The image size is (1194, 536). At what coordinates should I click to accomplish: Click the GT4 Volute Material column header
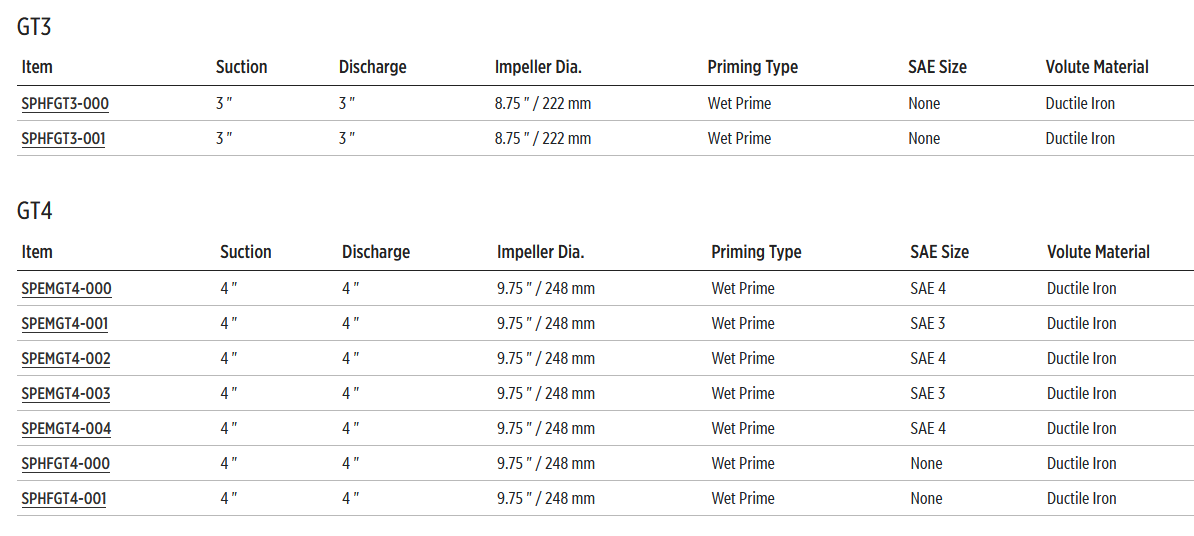pyautogui.click(x=1098, y=252)
